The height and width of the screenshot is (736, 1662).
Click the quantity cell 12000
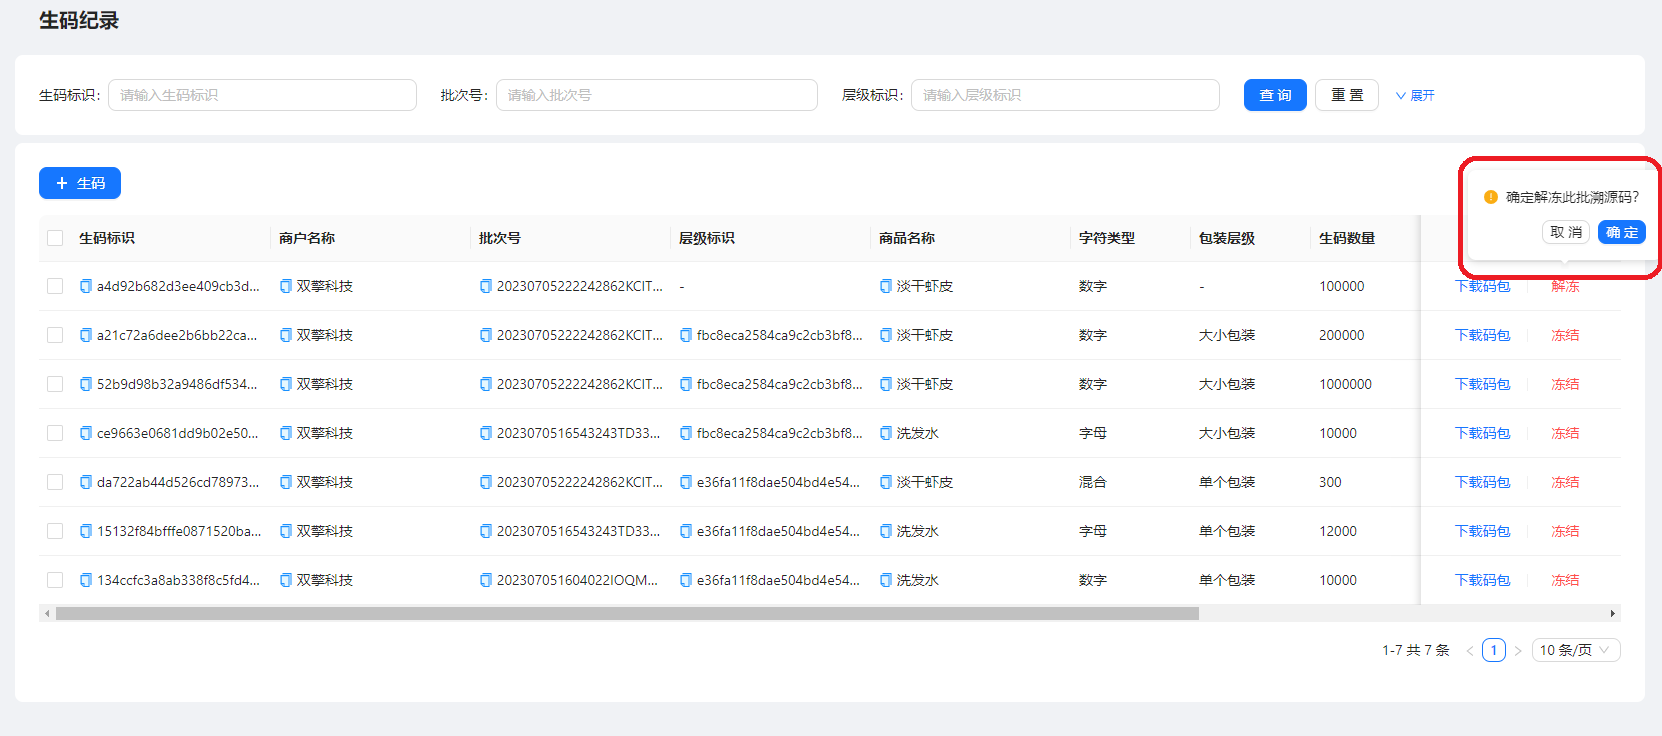(x=1338, y=531)
